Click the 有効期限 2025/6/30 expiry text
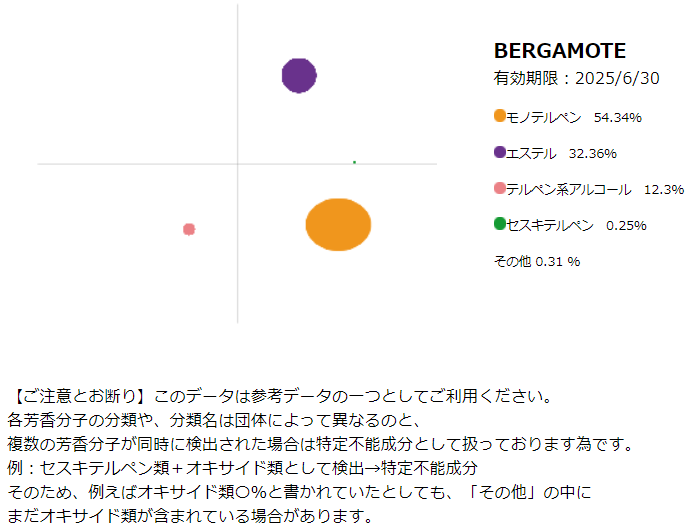 577,78
